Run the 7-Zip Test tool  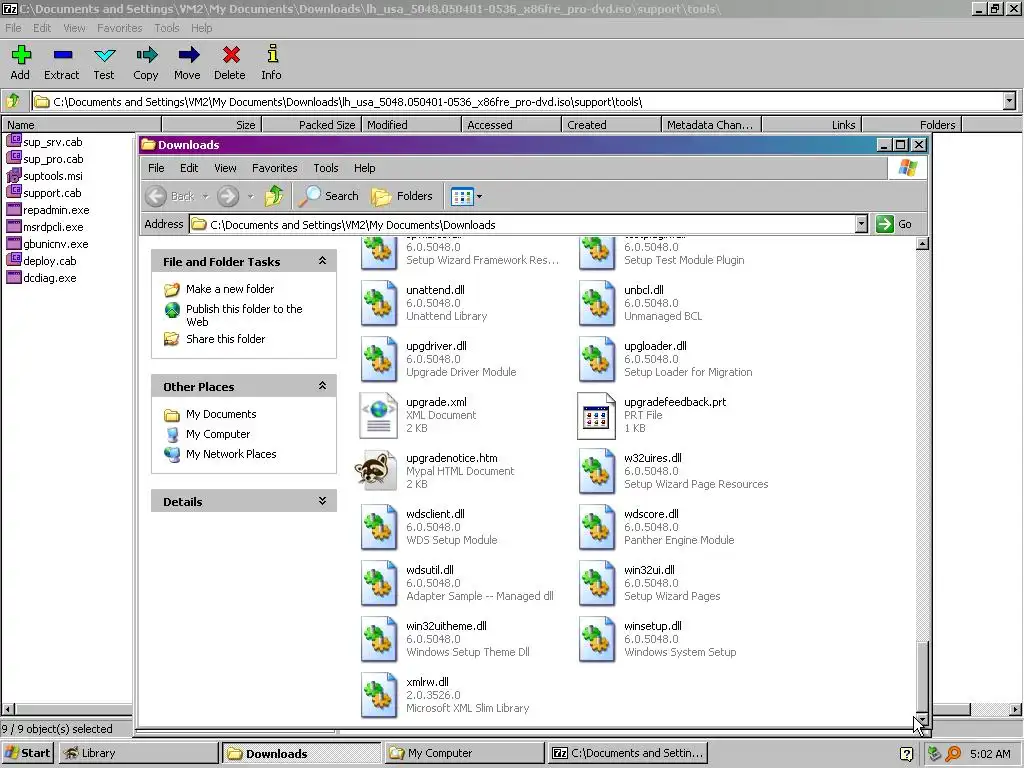[x=103, y=63]
